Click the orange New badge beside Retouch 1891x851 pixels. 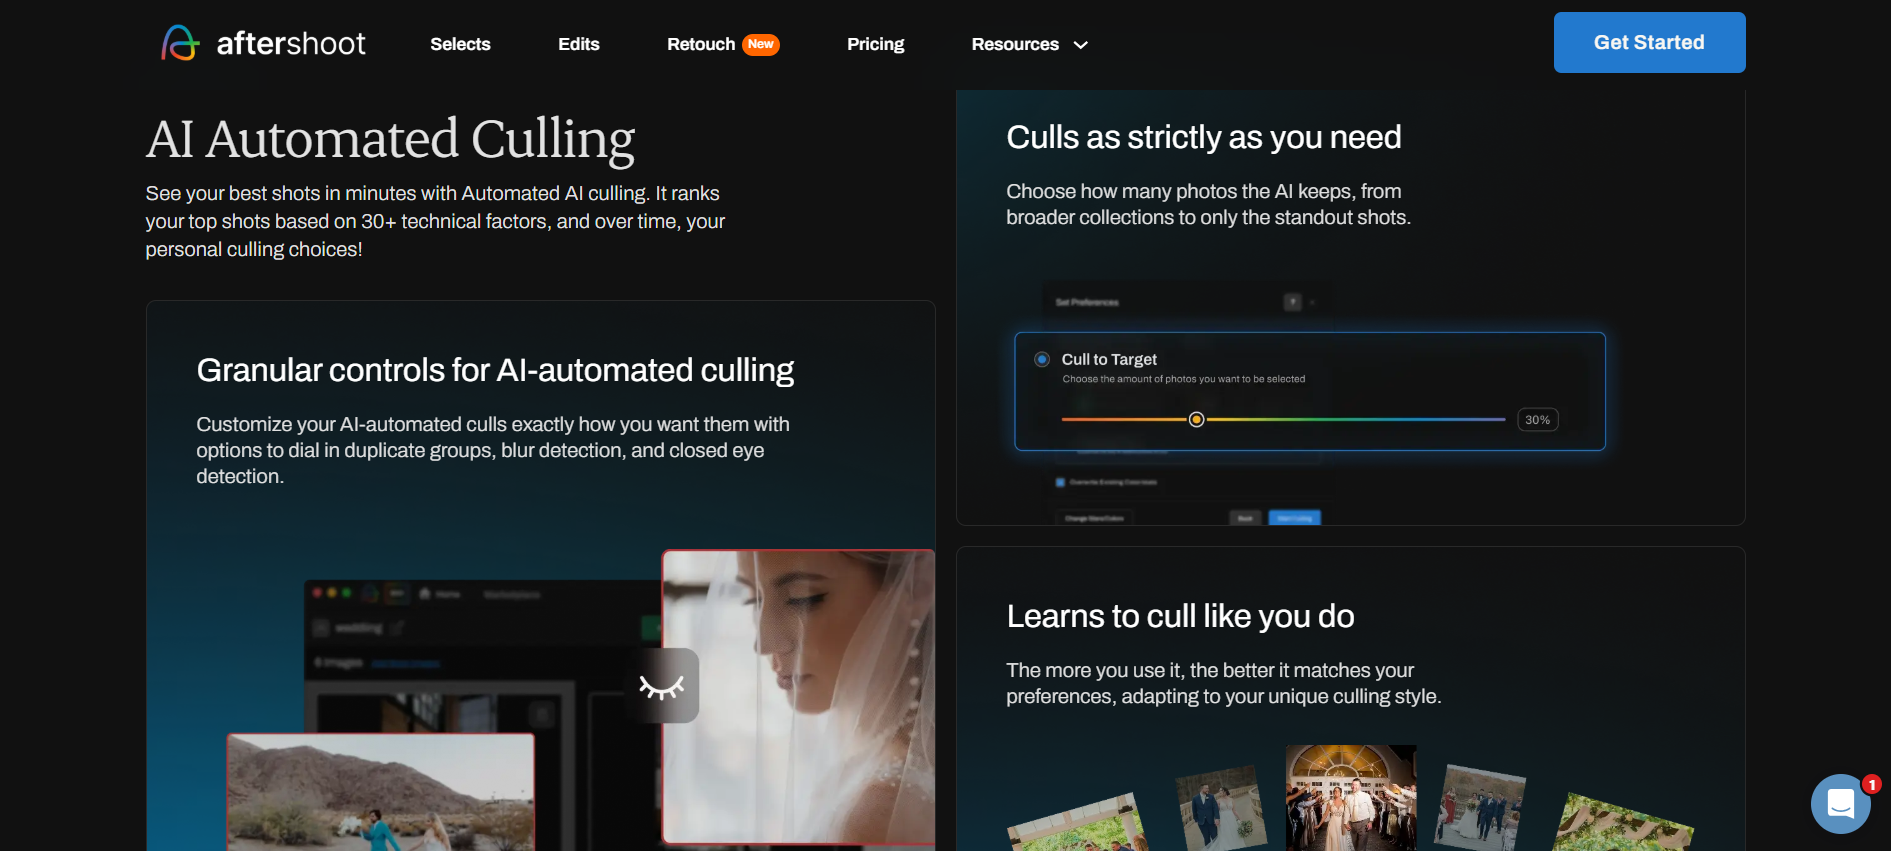point(761,44)
